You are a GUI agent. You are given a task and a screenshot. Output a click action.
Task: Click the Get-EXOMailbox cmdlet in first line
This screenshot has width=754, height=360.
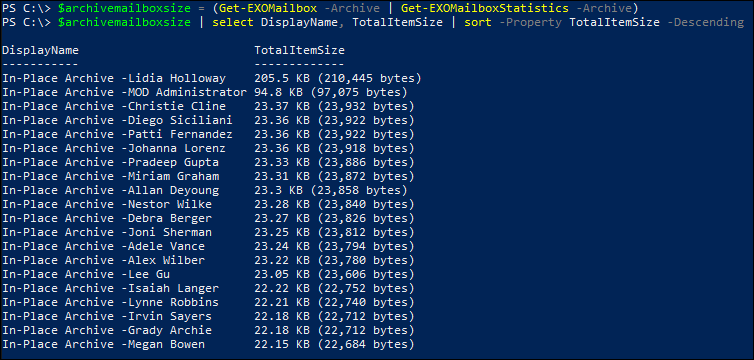(268, 8)
